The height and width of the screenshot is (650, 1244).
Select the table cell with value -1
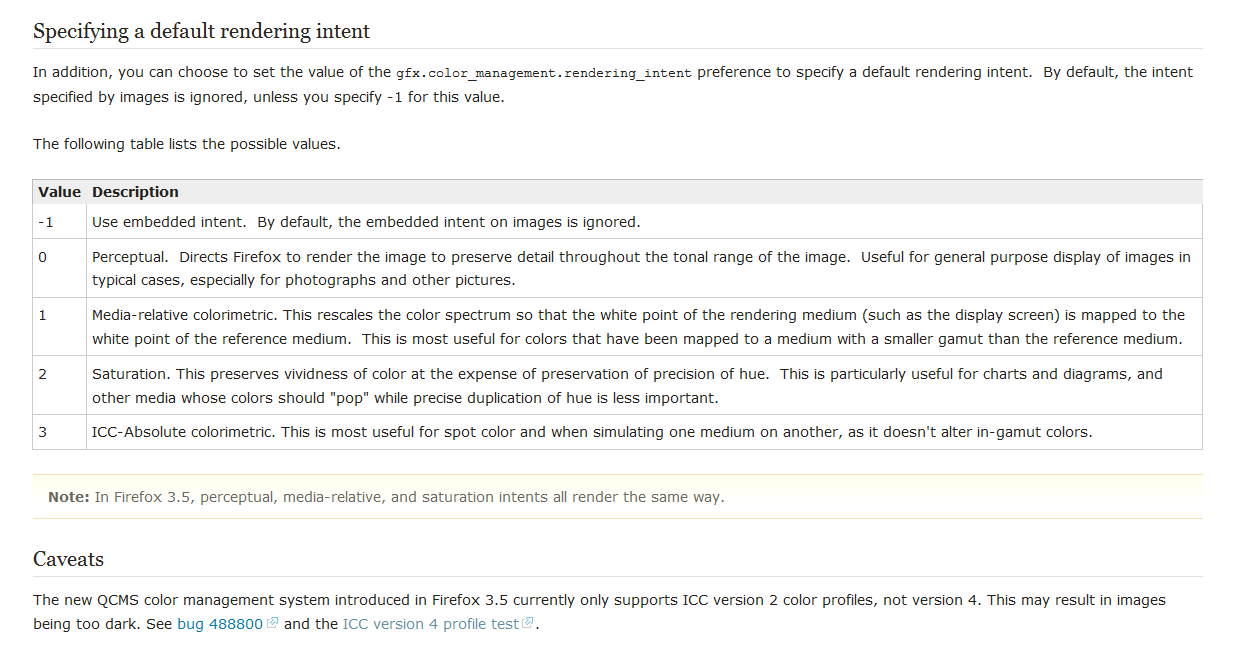[x=59, y=222]
